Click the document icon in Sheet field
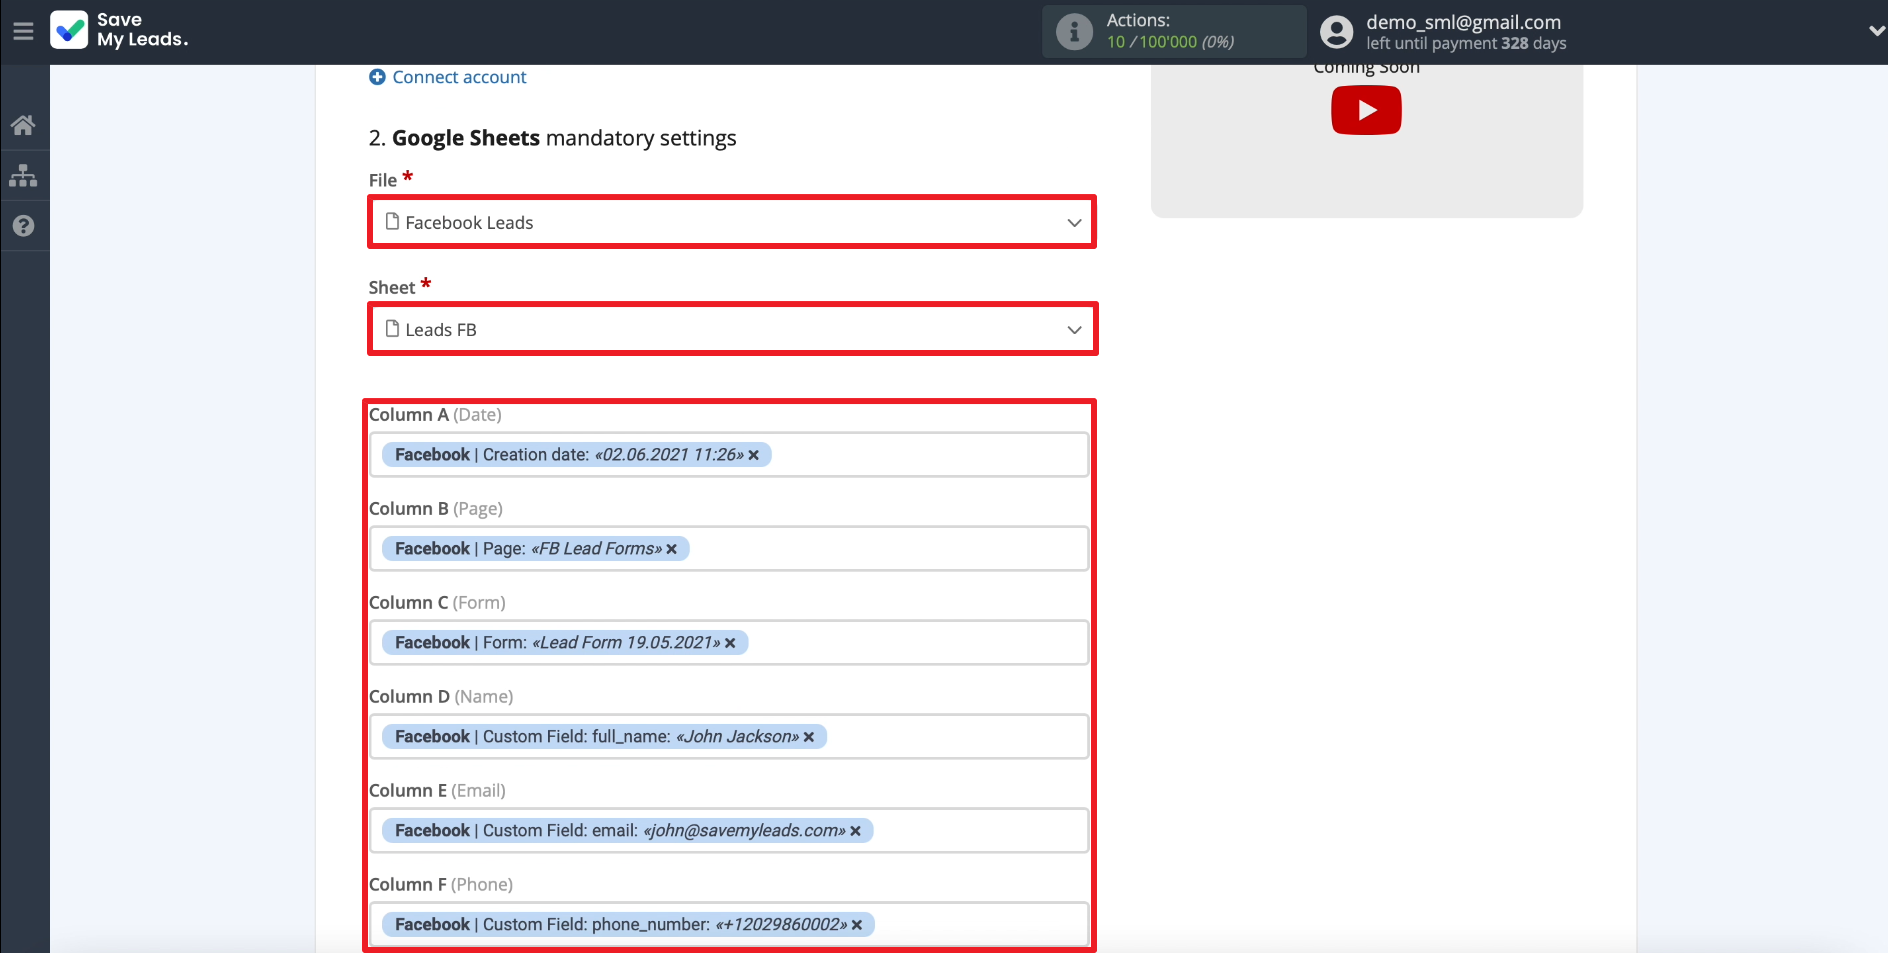Screen dimensions: 1888x953 click(x=392, y=328)
